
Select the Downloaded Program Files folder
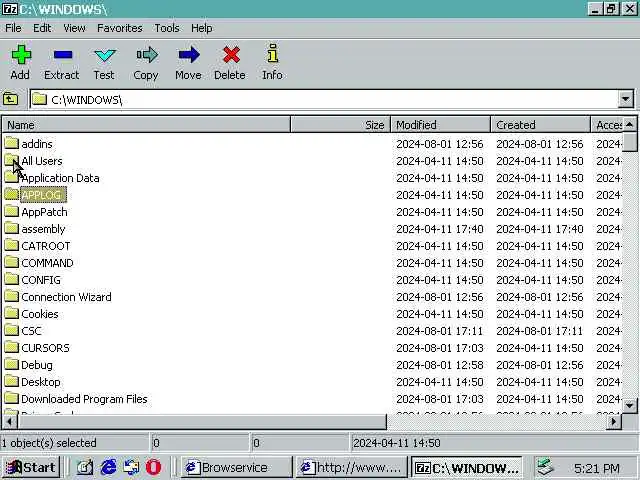point(84,399)
